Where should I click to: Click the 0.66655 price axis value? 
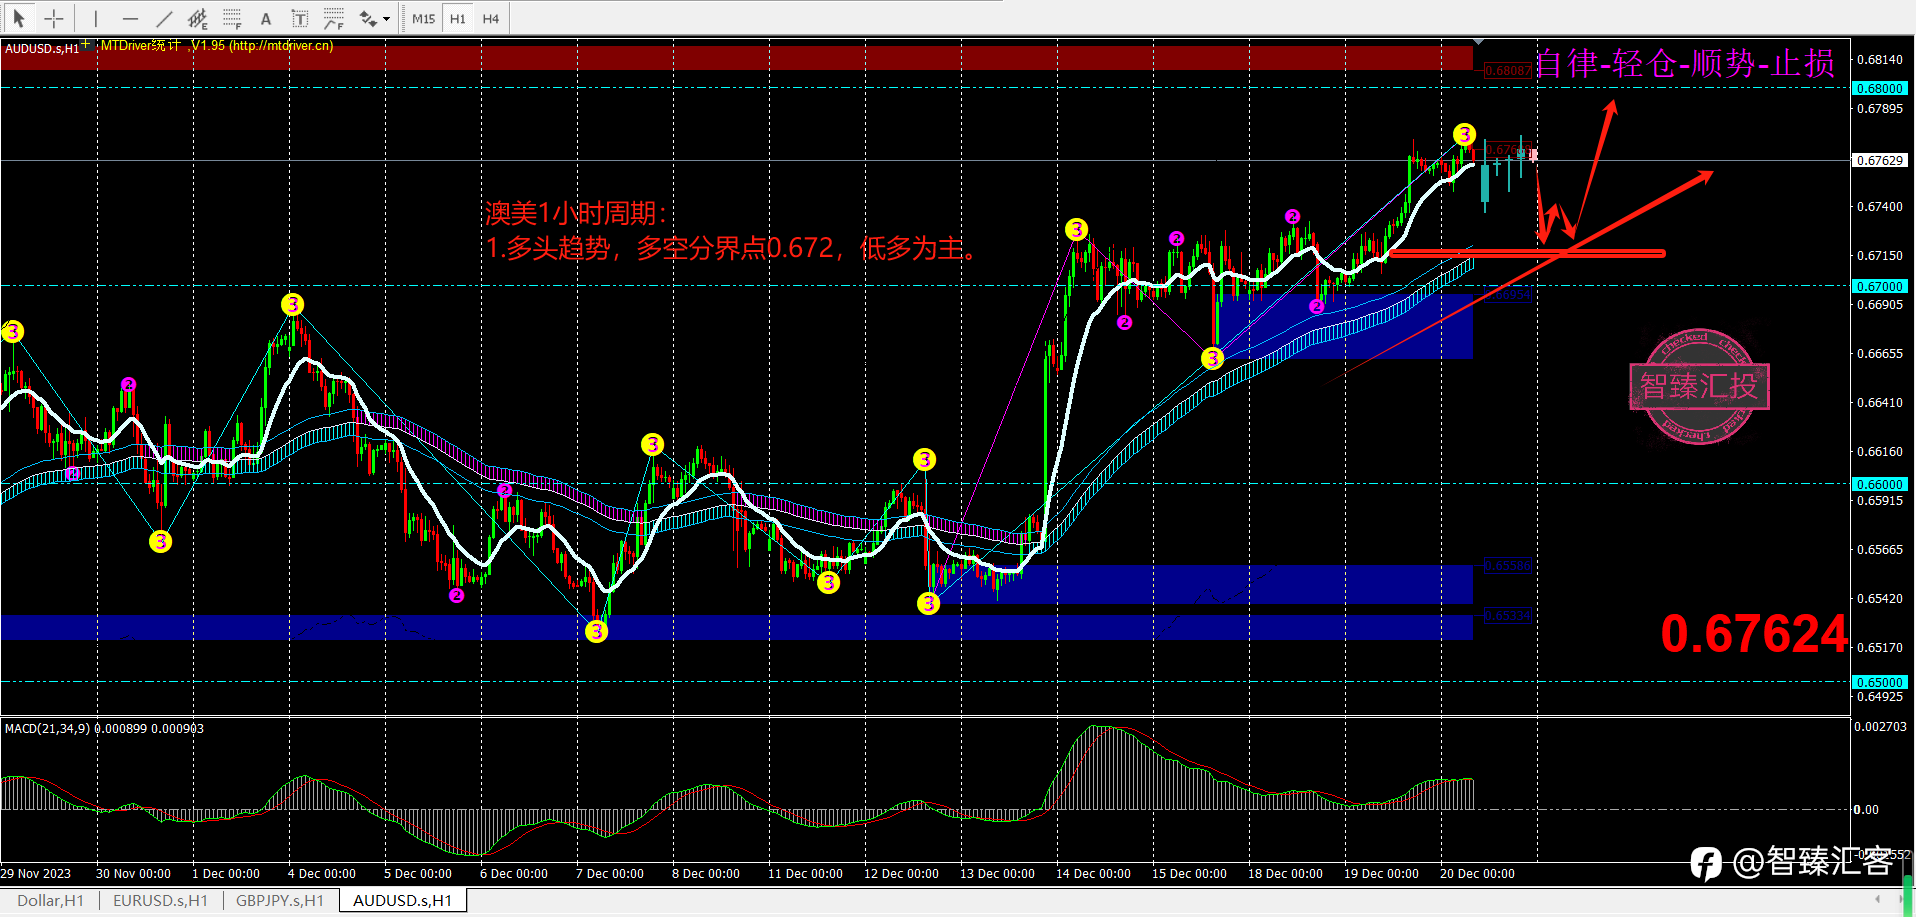click(x=1880, y=353)
